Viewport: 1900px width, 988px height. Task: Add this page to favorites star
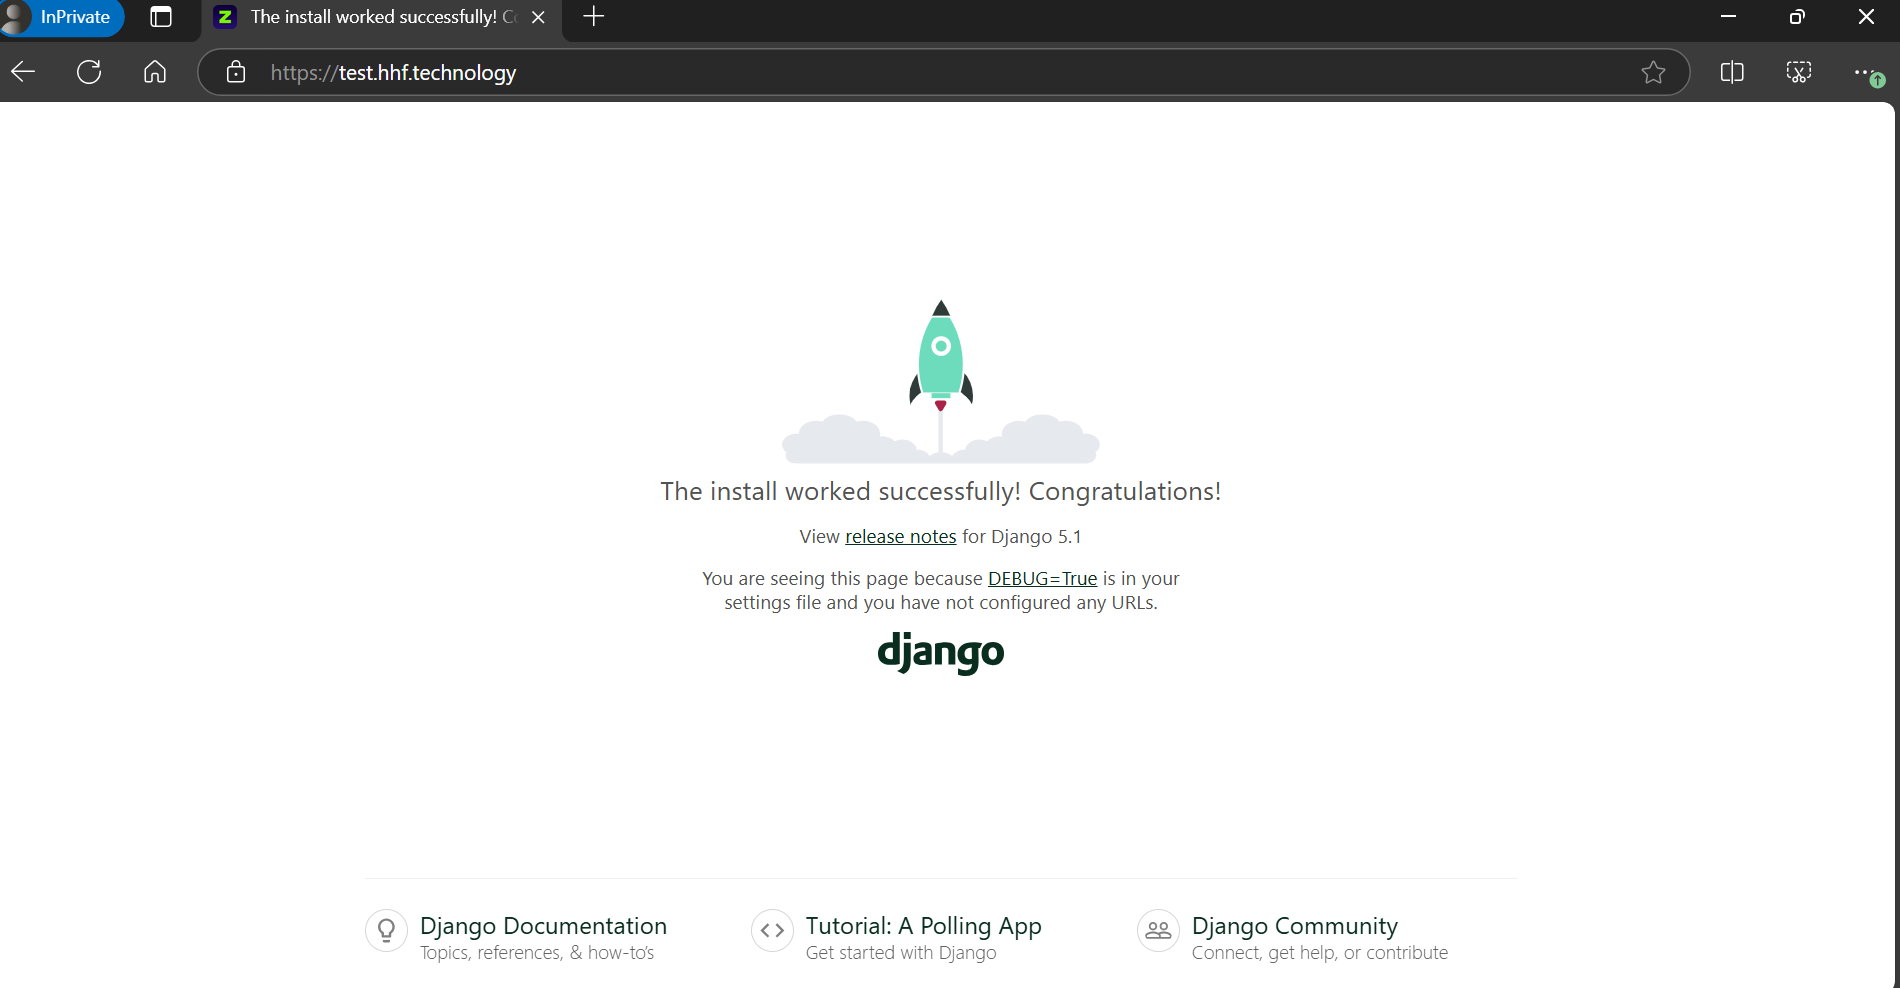click(x=1653, y=72)
